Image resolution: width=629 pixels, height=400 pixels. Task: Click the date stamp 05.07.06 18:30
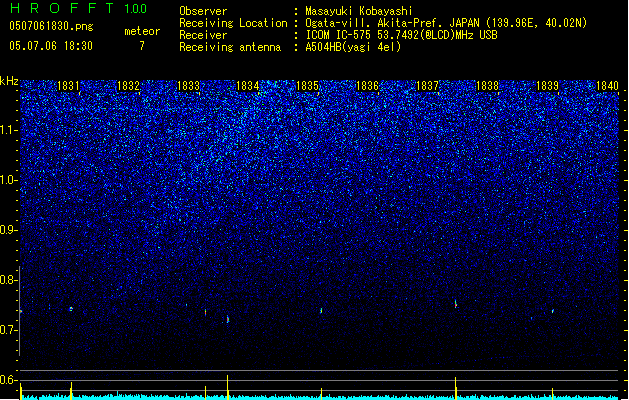pyautogui.click(x=51, y=46)
